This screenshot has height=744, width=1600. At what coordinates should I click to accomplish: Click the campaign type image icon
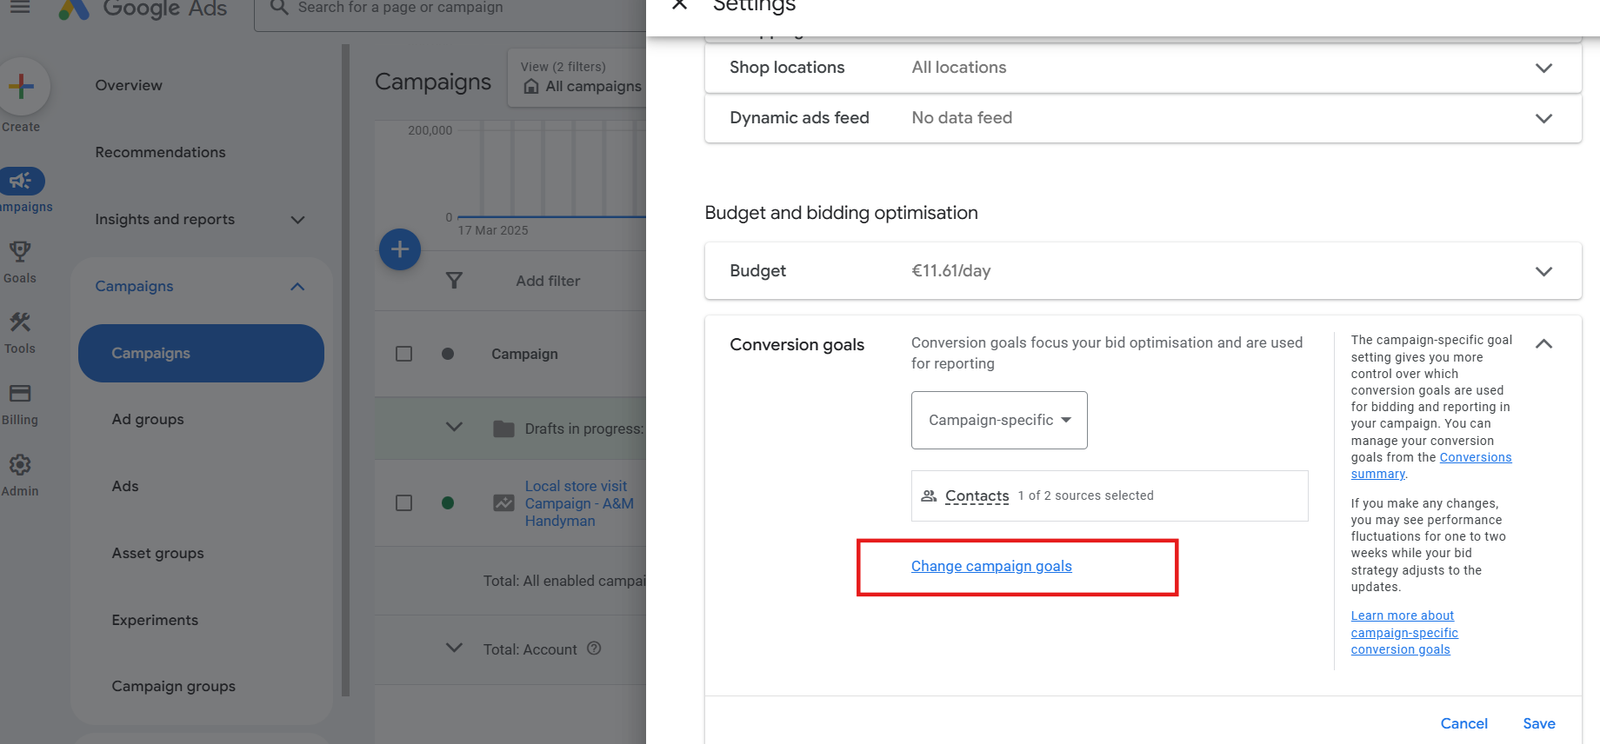pyautogui.click(x=504, y=503)
